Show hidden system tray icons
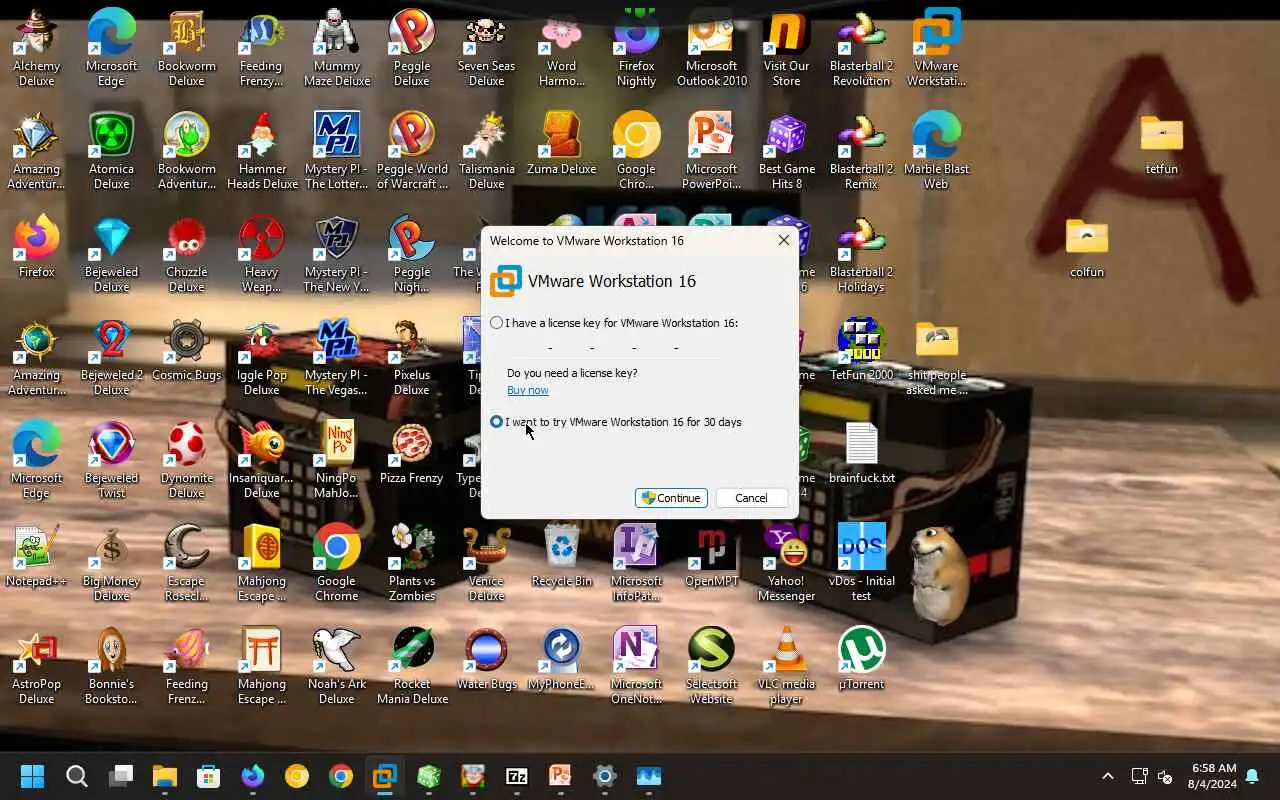1280x800 pixels. (x=1107, y=776)
